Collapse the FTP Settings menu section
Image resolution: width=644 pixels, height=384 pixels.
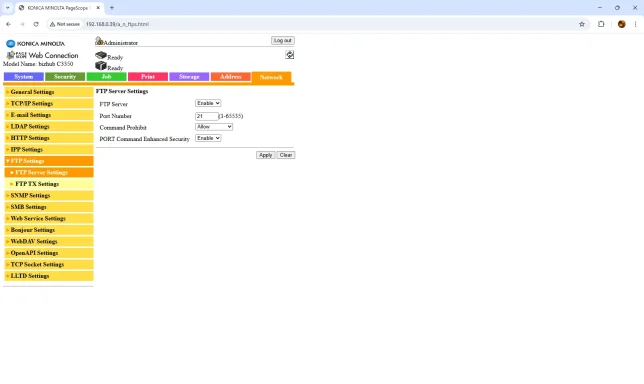click(49, 161)
